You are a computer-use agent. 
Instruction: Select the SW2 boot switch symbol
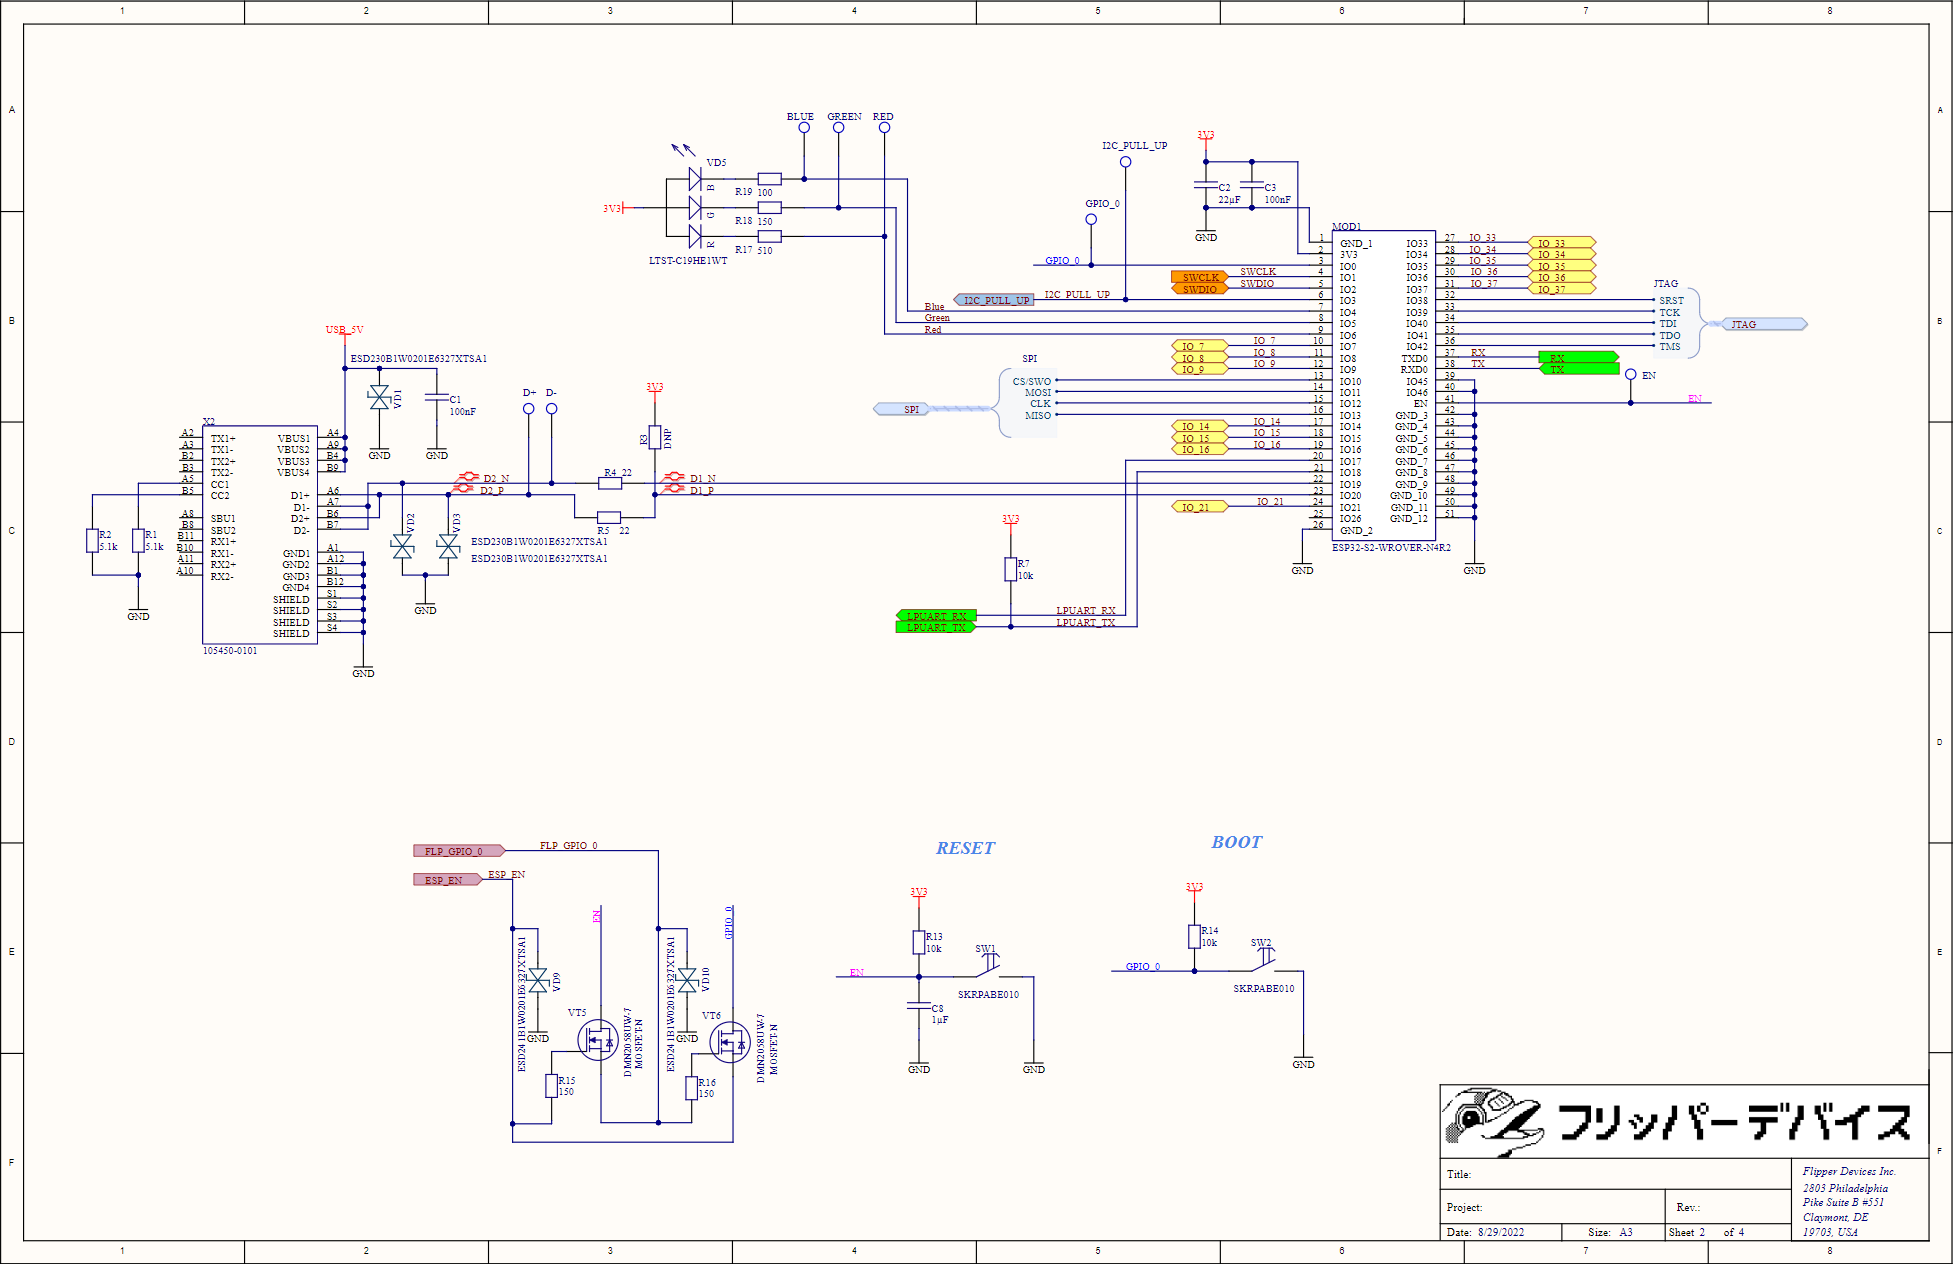pyautogui.click(x=1264, y=959)
